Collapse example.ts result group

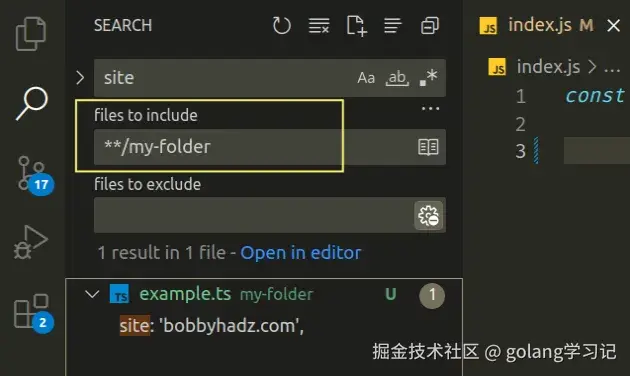[x=92, y=294]
